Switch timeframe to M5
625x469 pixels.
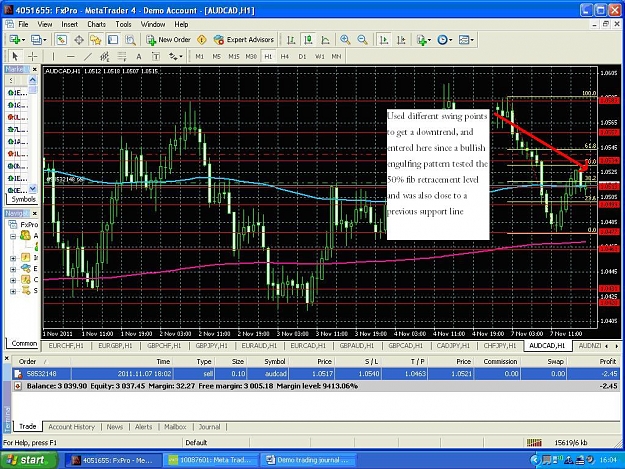pos(216,57)
